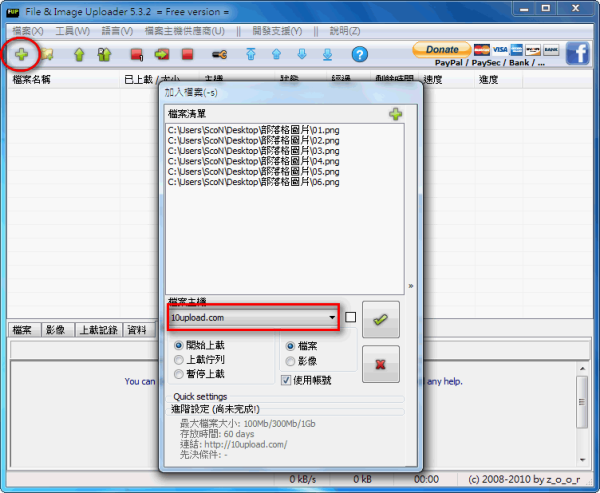Open the 語言(V) menu

(x=117, y=31)
